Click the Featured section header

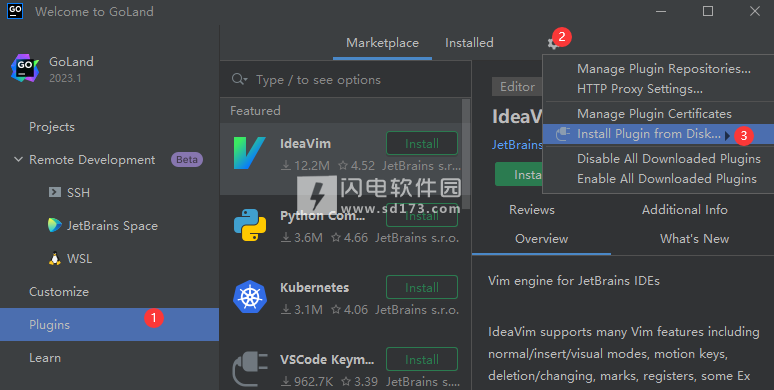(x=255, y=111)
